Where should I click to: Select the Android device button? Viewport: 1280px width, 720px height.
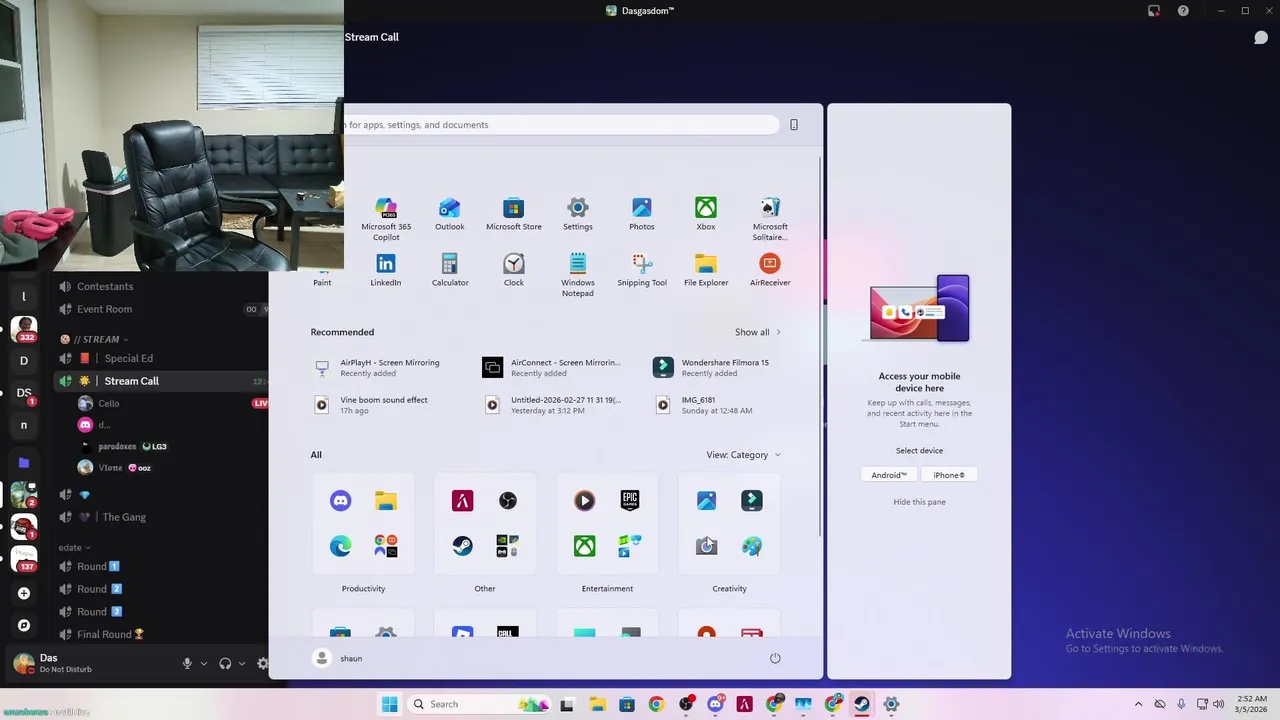pos(888,475)
